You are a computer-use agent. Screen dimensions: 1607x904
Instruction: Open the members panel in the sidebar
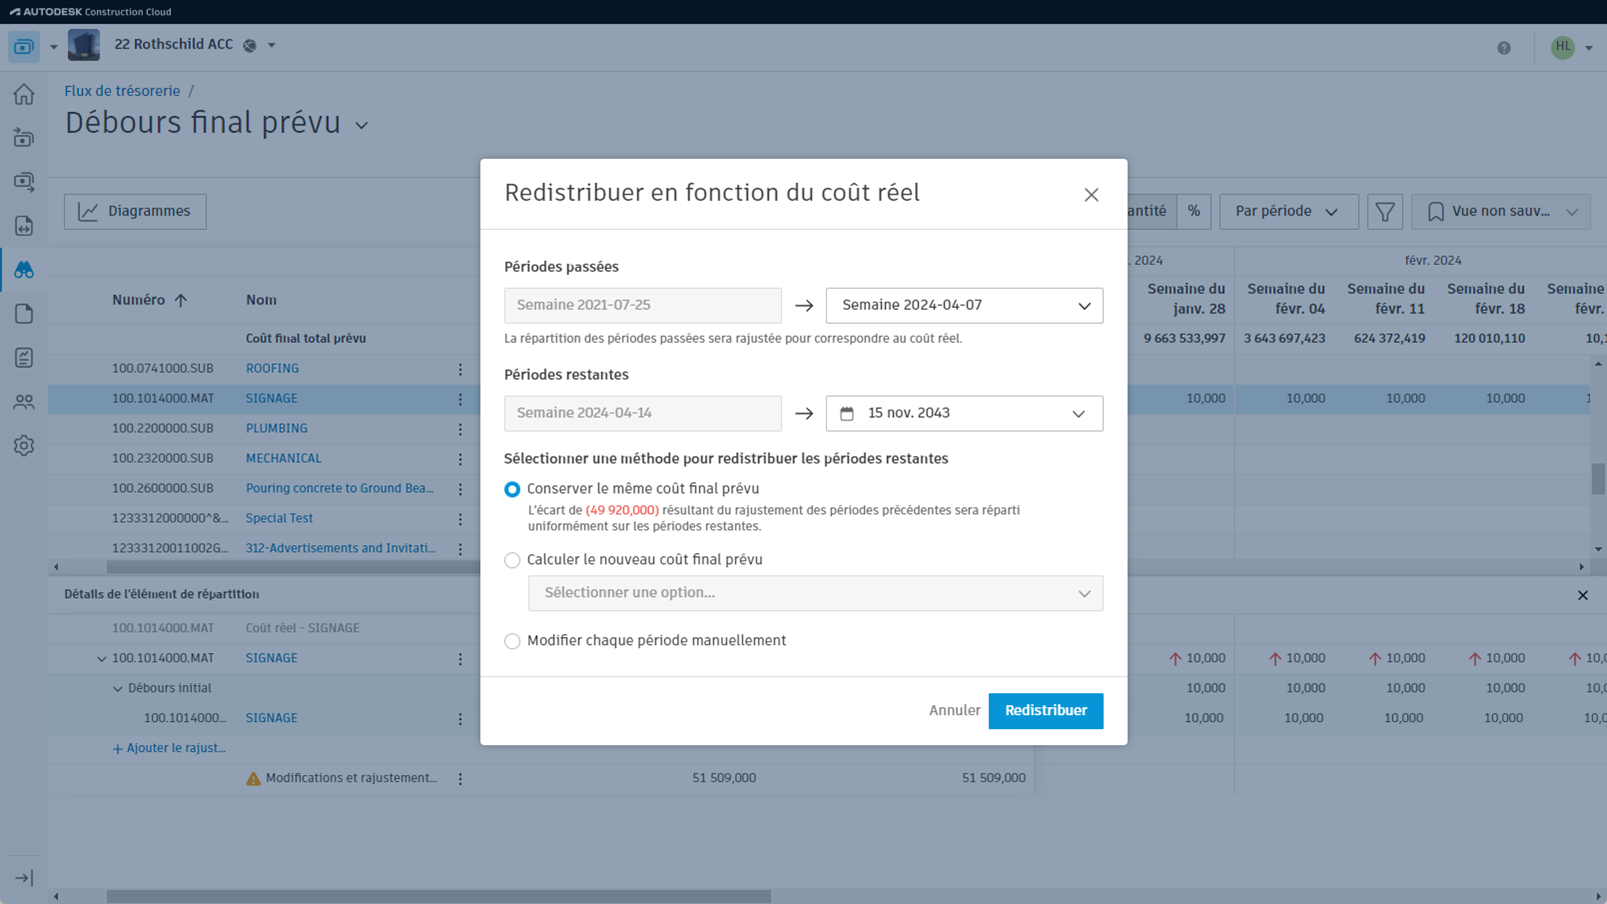coord(23,401)
